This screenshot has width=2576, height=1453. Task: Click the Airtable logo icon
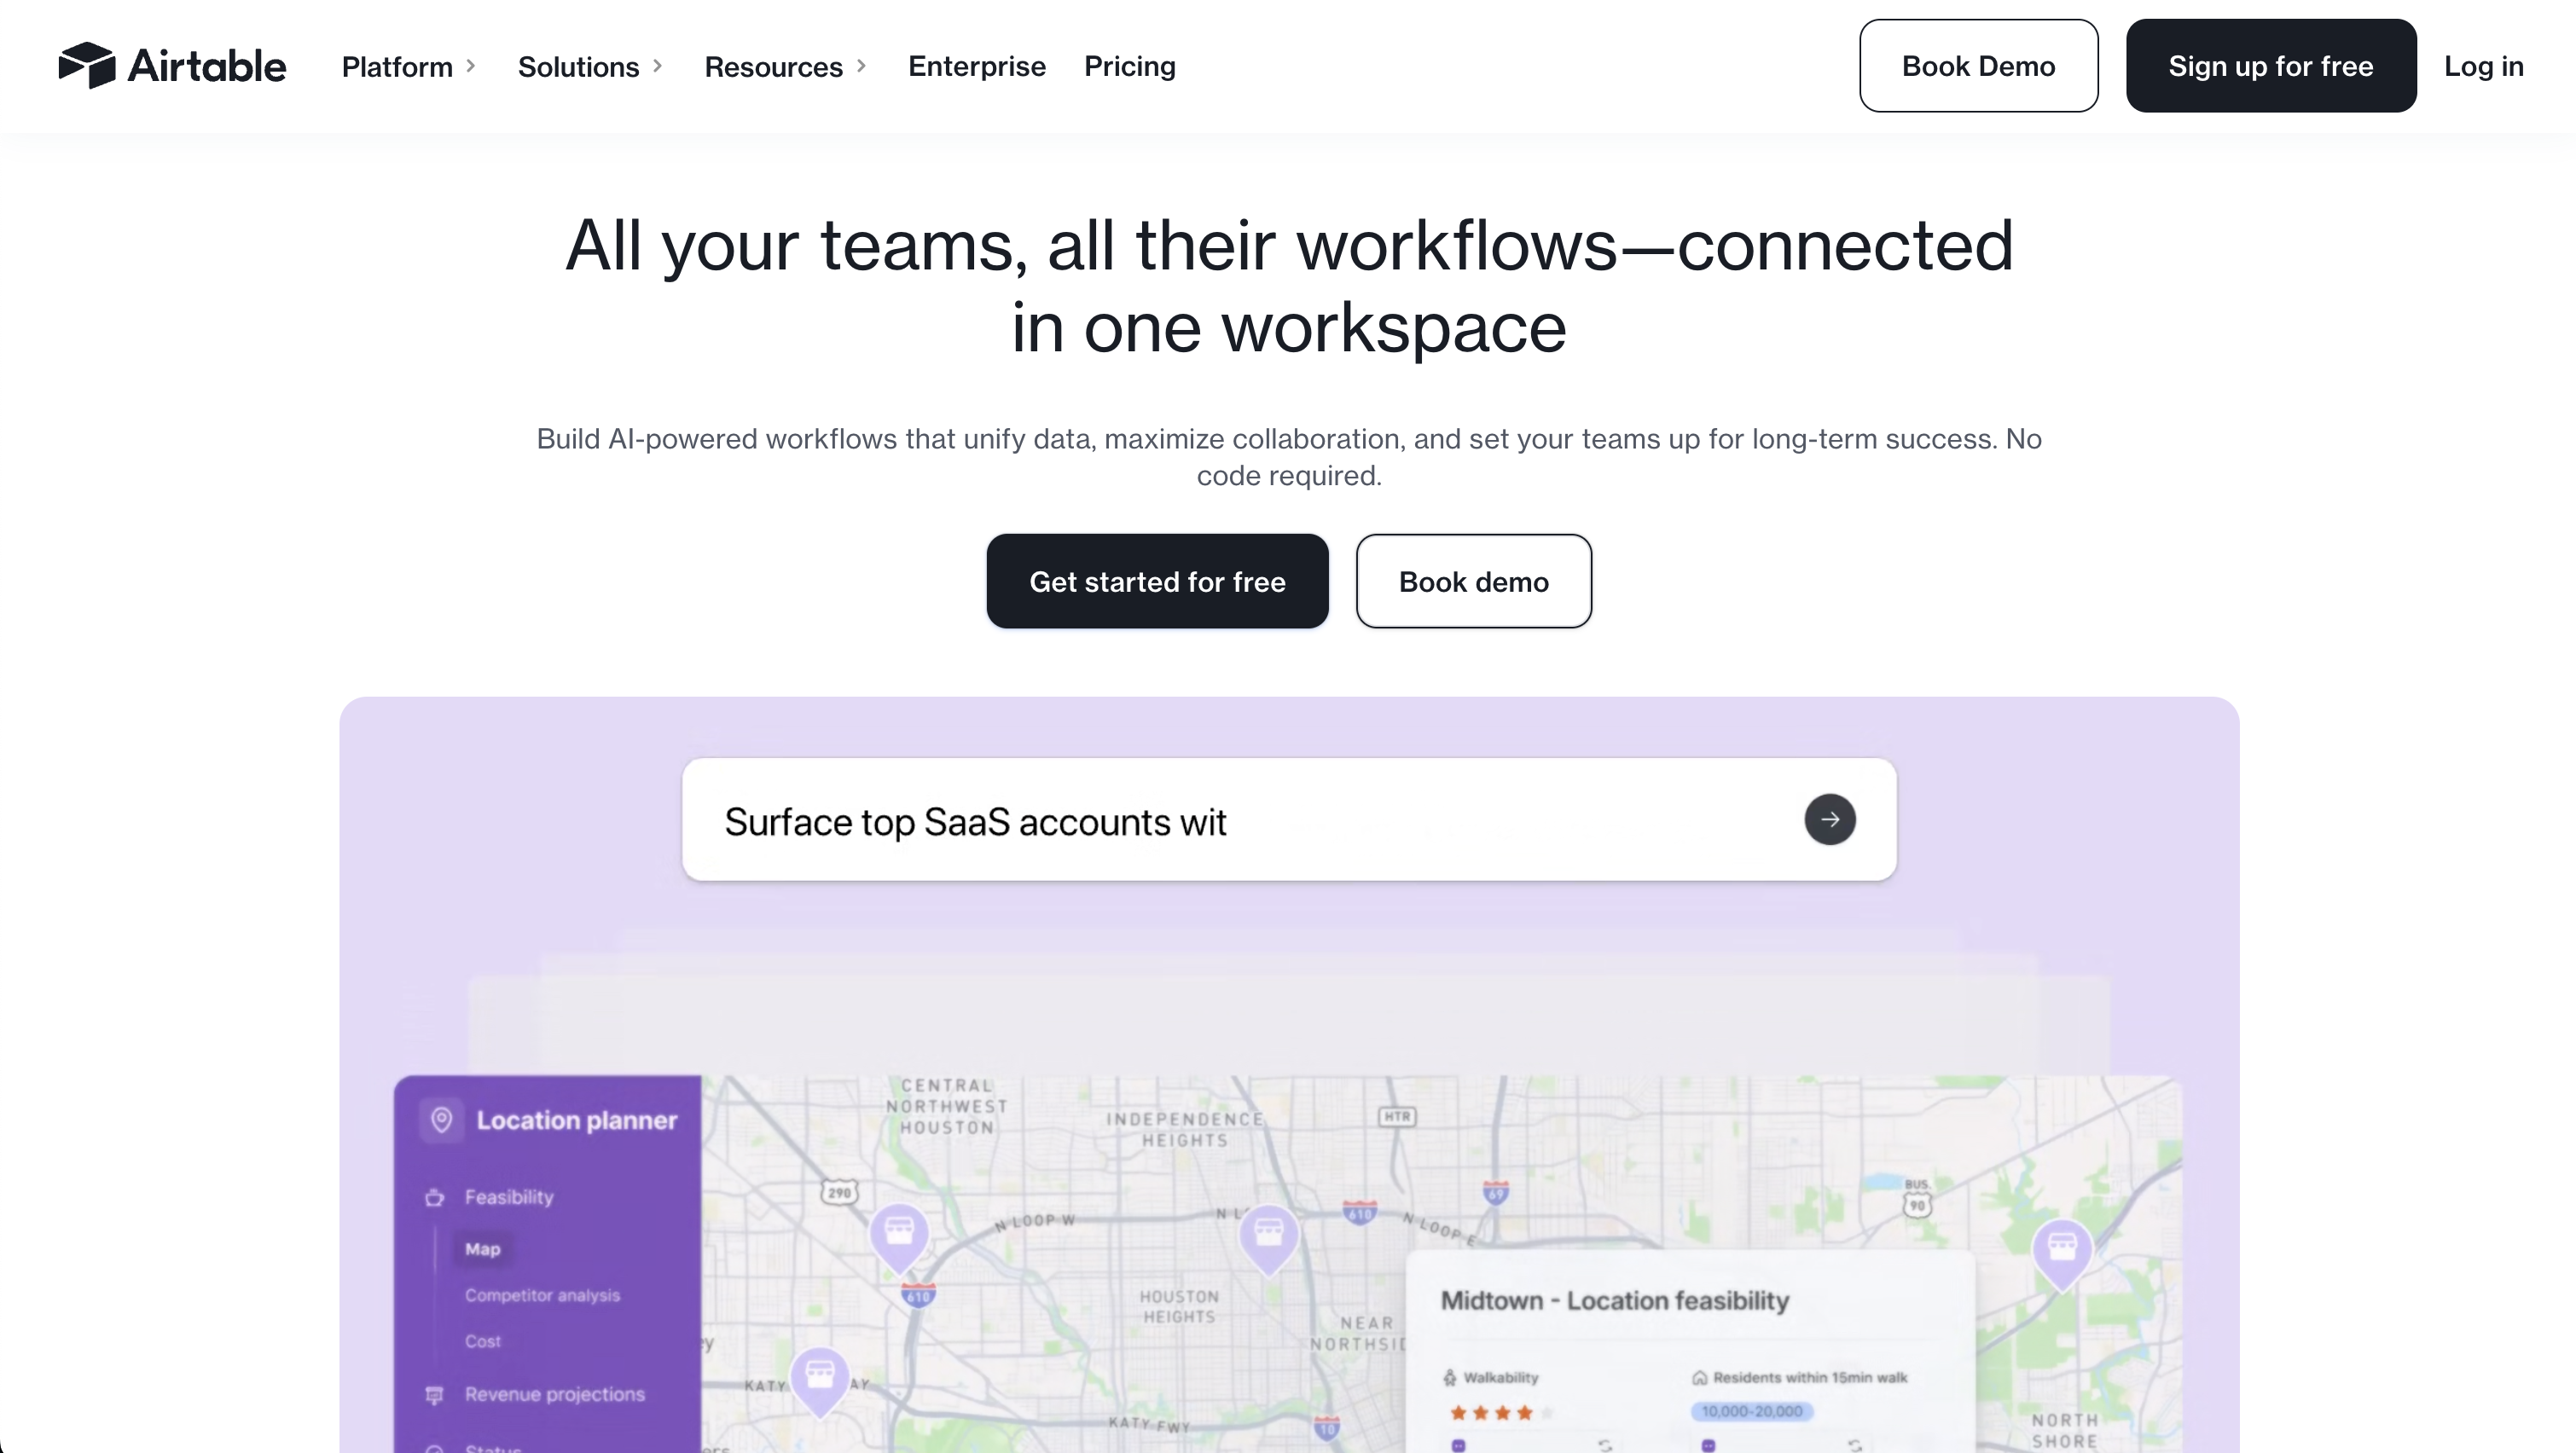(87, 66)
